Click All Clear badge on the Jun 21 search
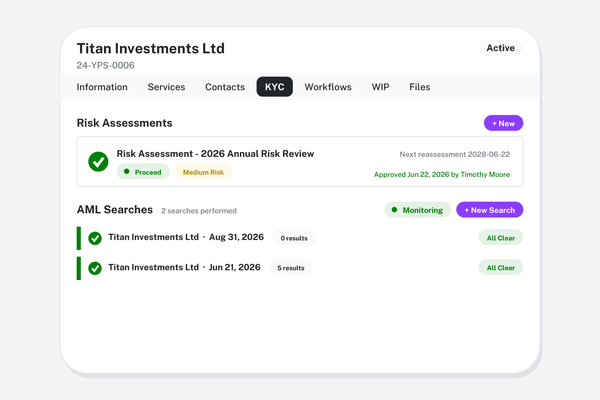The image size is (600, 400). (501, 268)
